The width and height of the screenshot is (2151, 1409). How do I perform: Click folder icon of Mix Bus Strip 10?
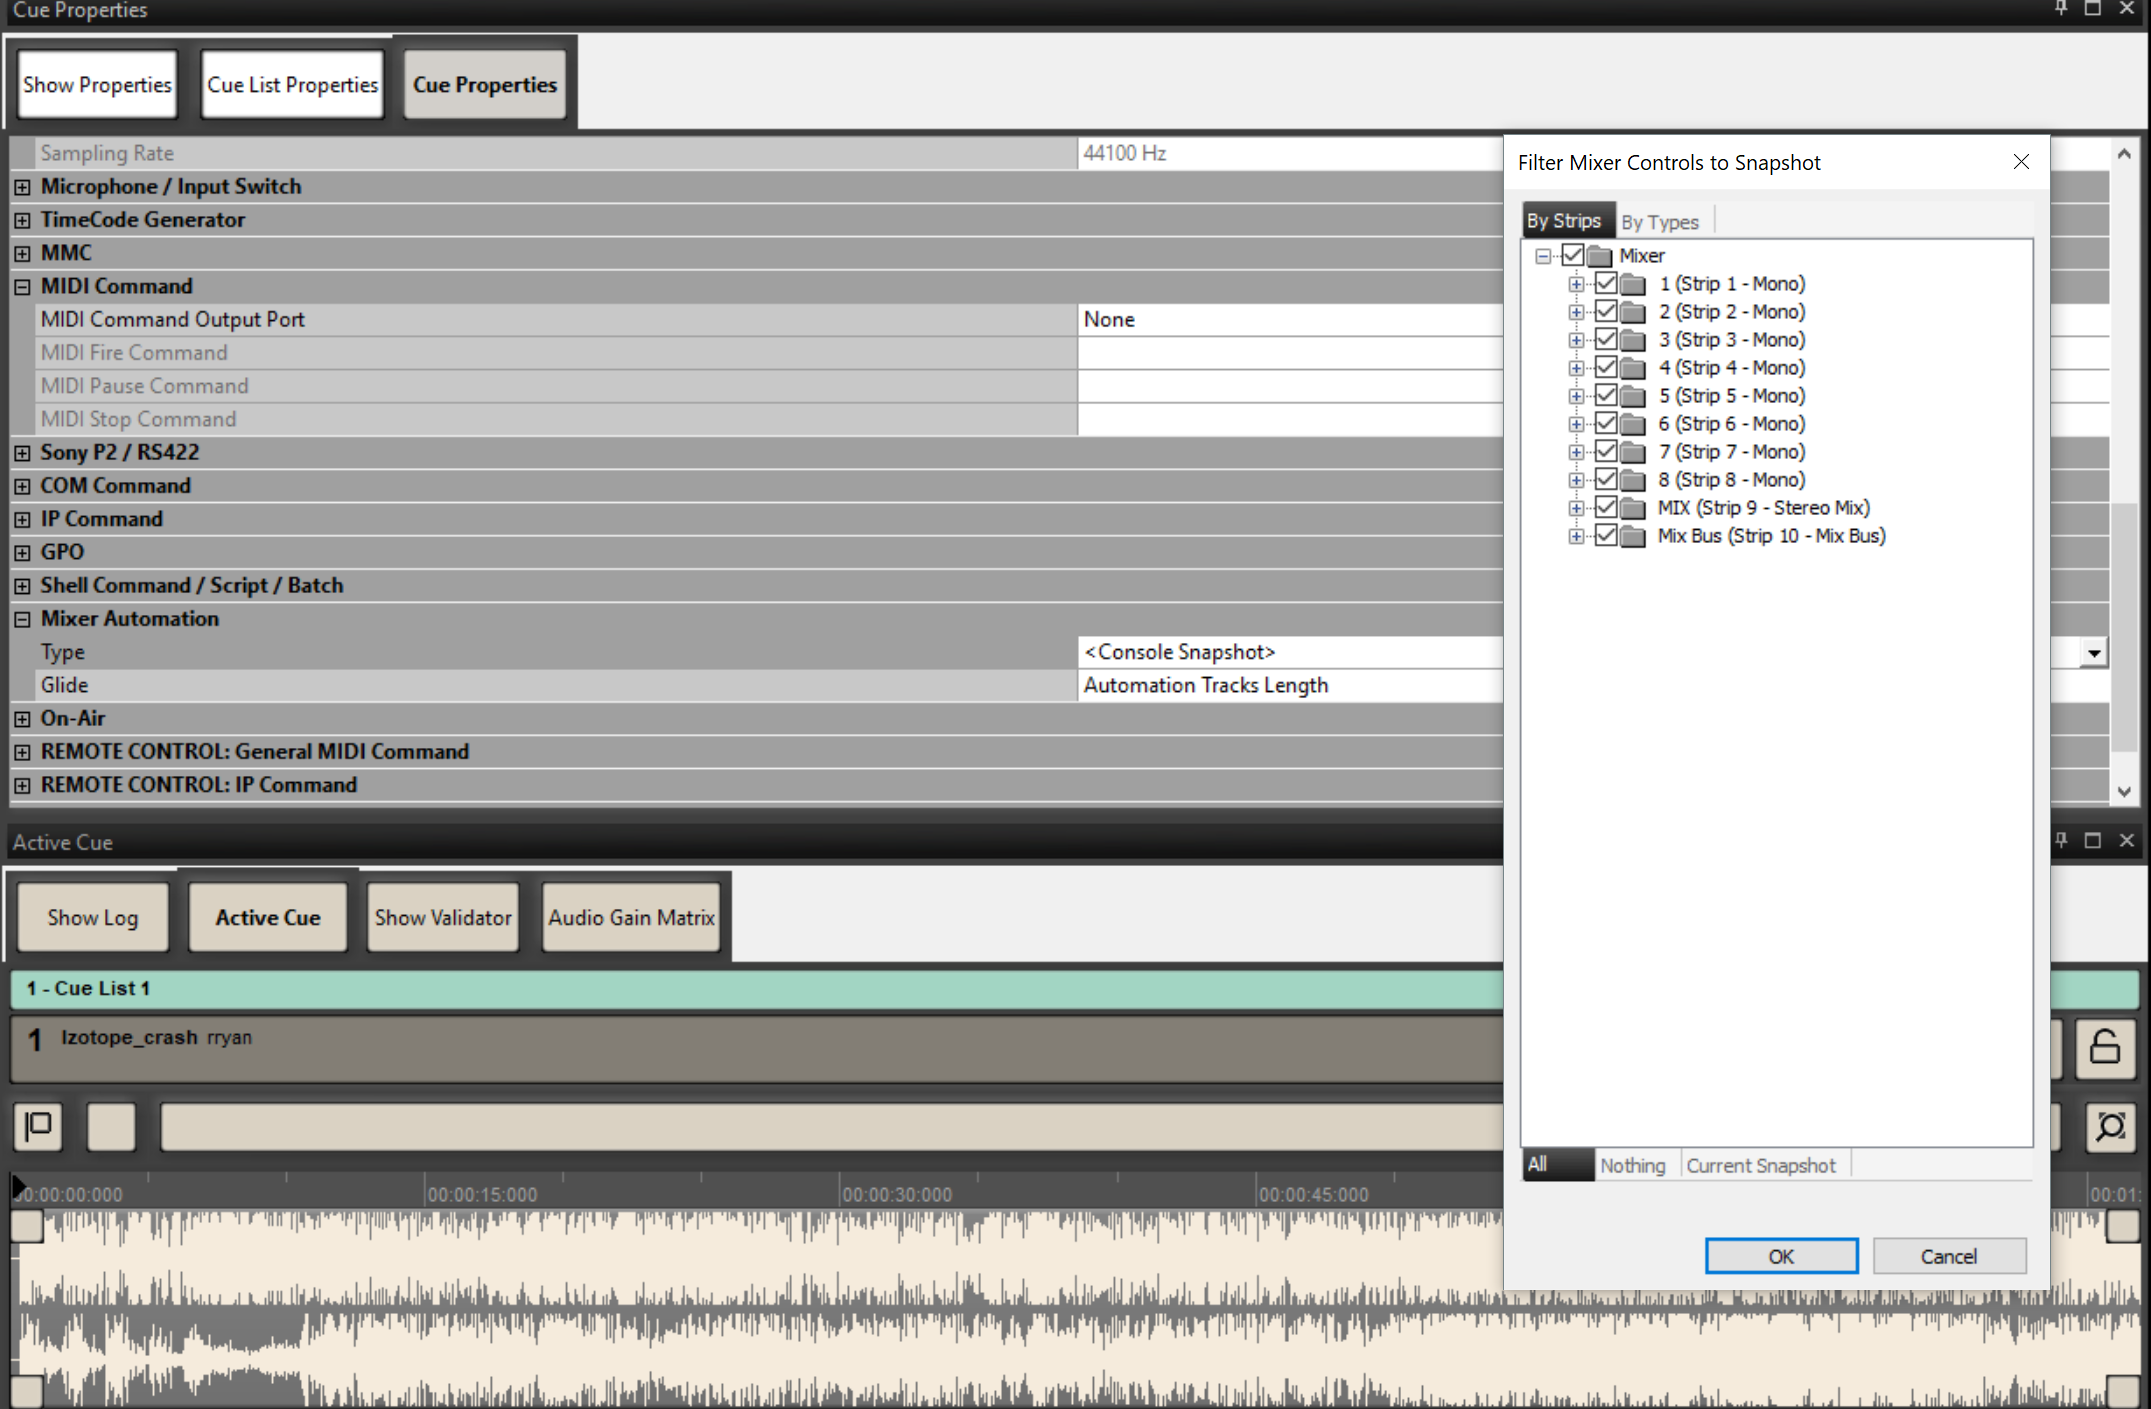tap(1633, 536)
